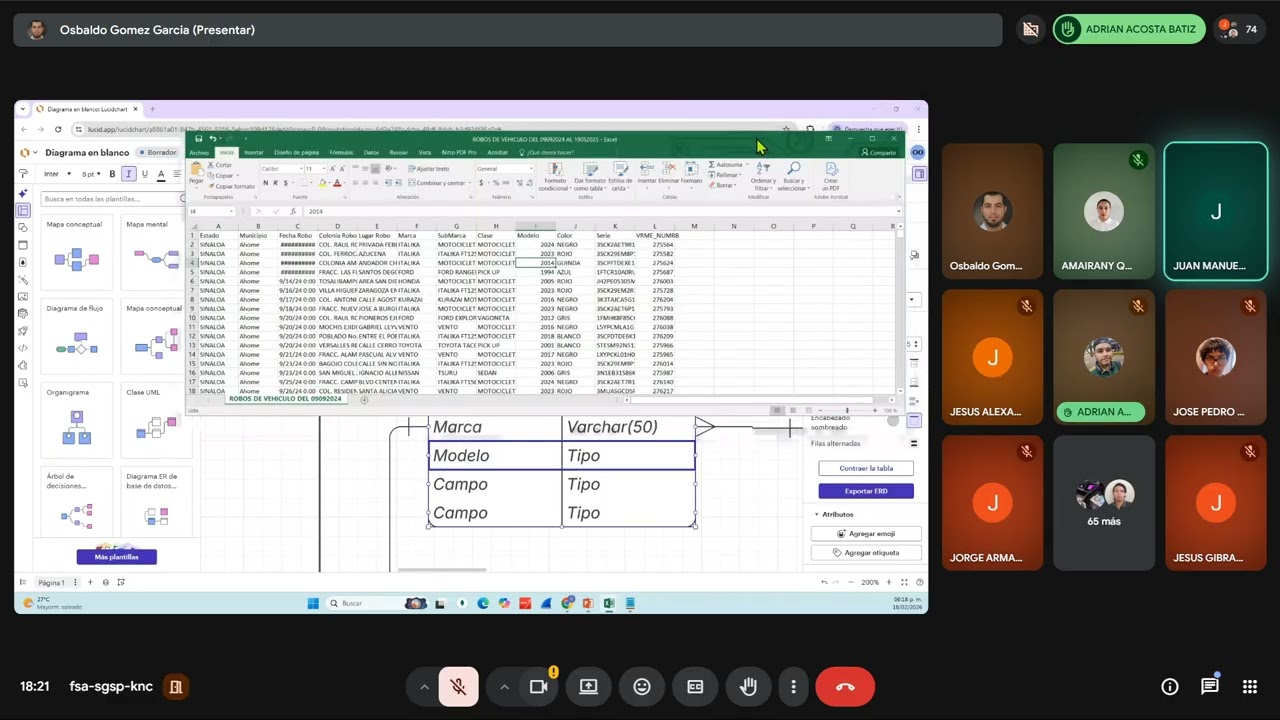The image size is (1280, 720).
Task: Toggle Encabezado sombreado option
Action: [893, 422]
